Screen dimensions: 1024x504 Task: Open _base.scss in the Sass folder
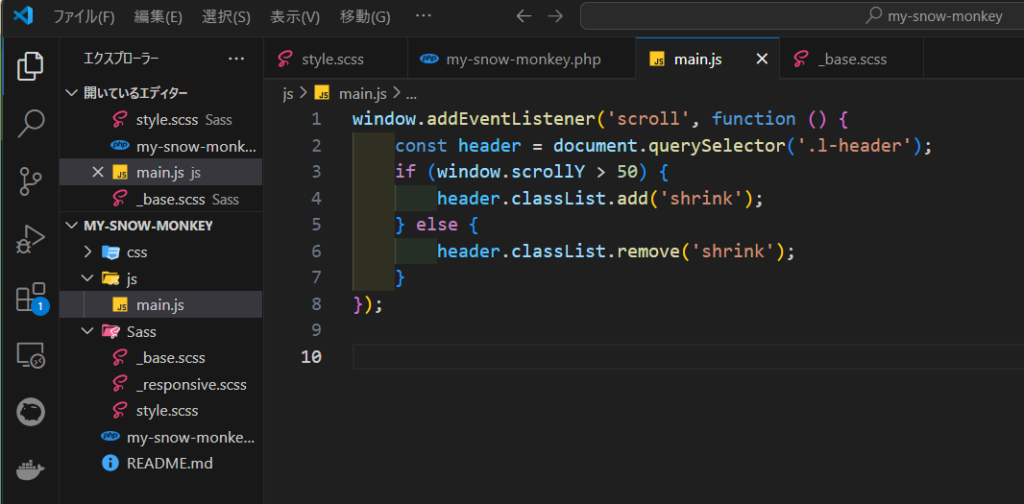(x=160, y=358)
